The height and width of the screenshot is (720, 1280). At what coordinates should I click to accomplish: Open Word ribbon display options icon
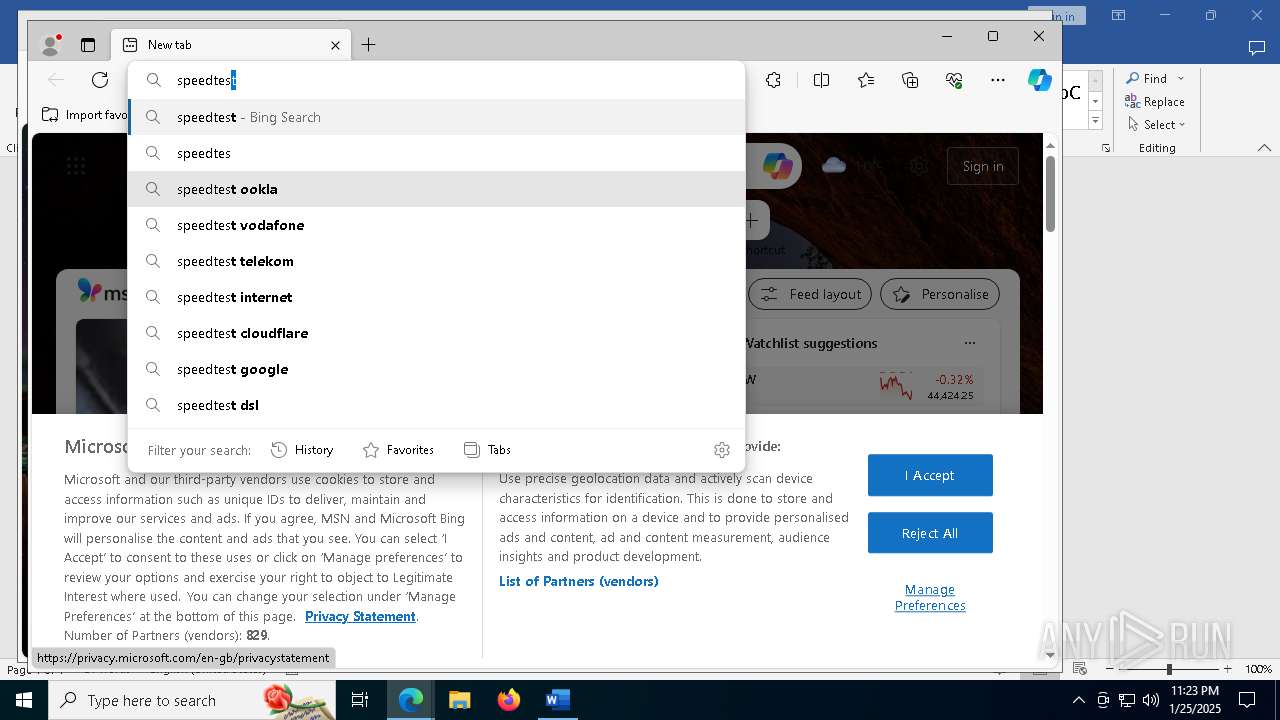click(x=1119, y=15)
